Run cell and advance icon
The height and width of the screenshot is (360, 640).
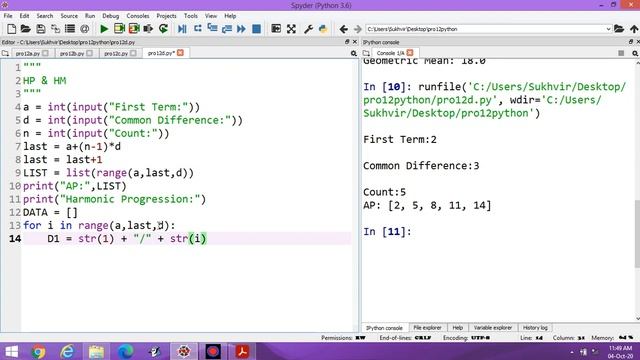pyautogui.click(x=134, y=29)
